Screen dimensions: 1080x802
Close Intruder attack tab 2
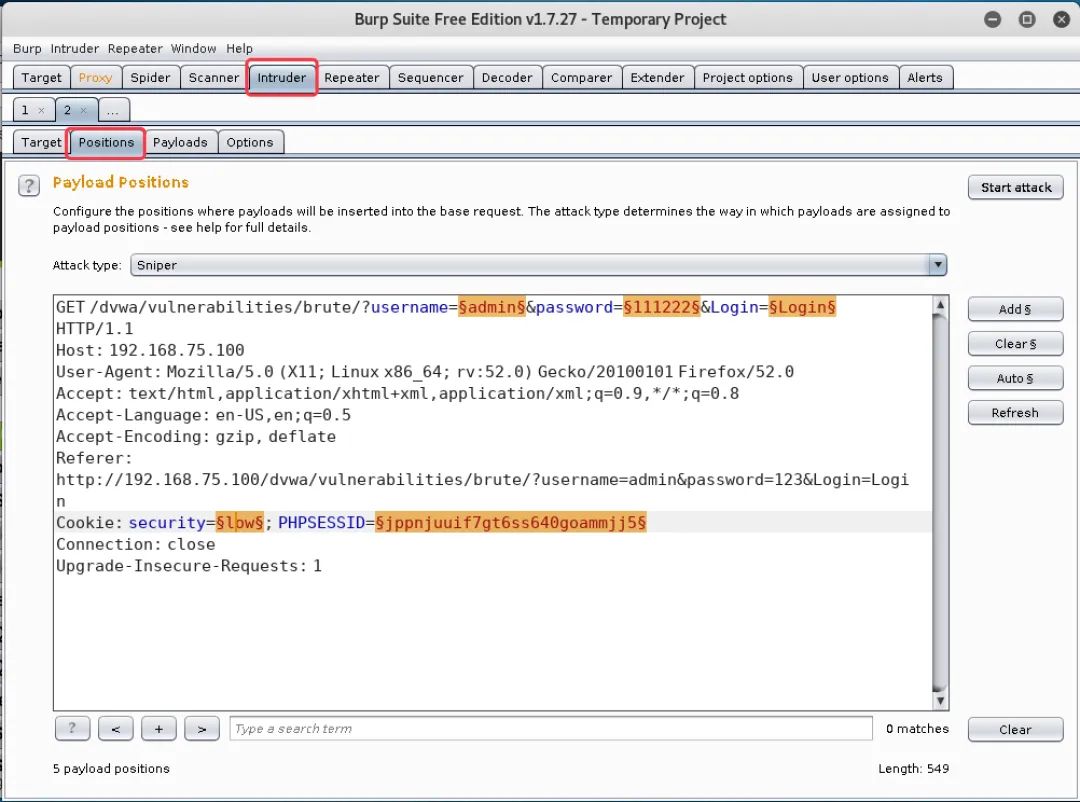83,110
